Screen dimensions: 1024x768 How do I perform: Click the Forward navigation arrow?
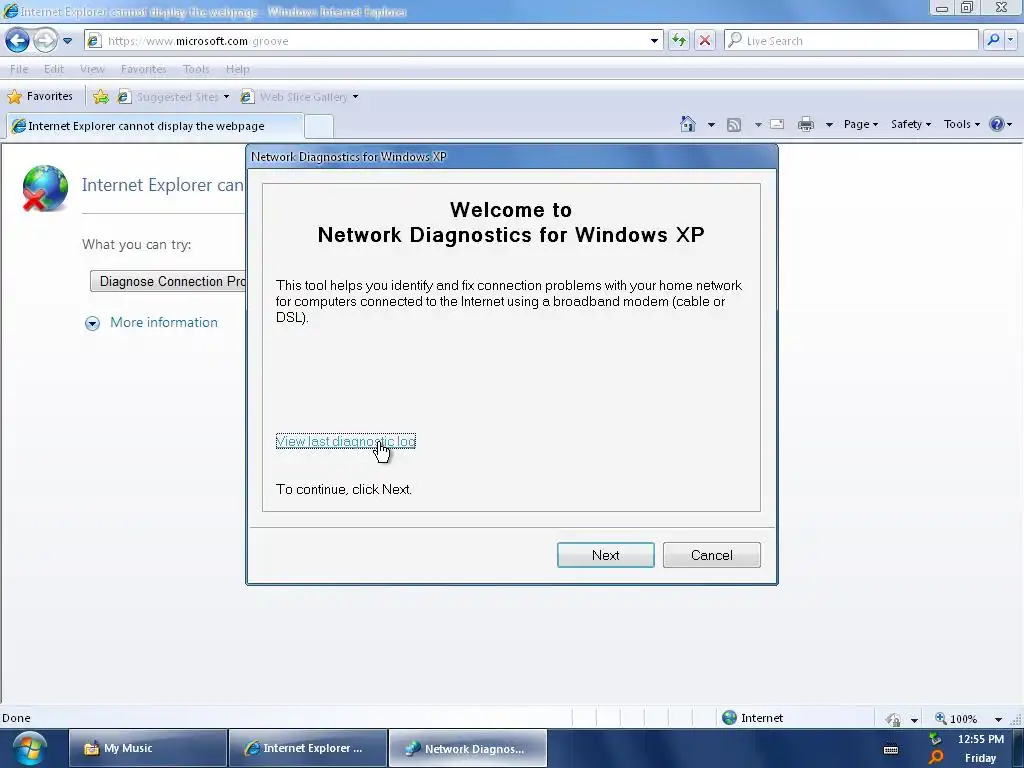pos(45,40)
